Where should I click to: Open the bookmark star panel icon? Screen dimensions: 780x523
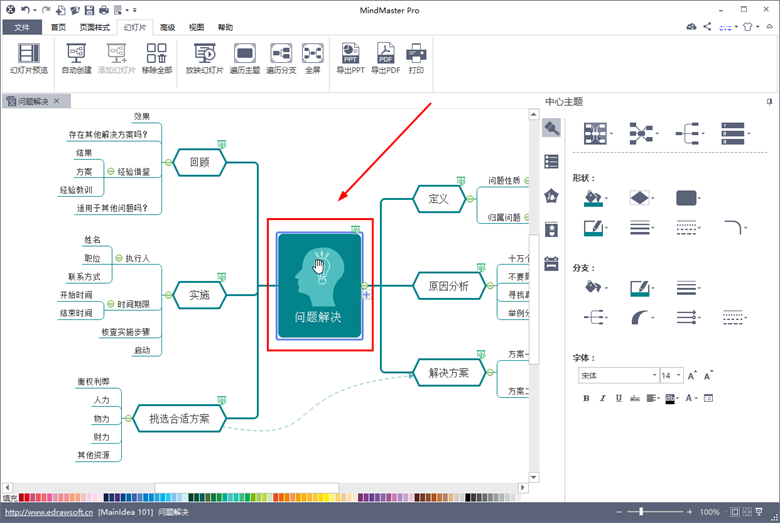pyautogui.click(x=551, y=229)
